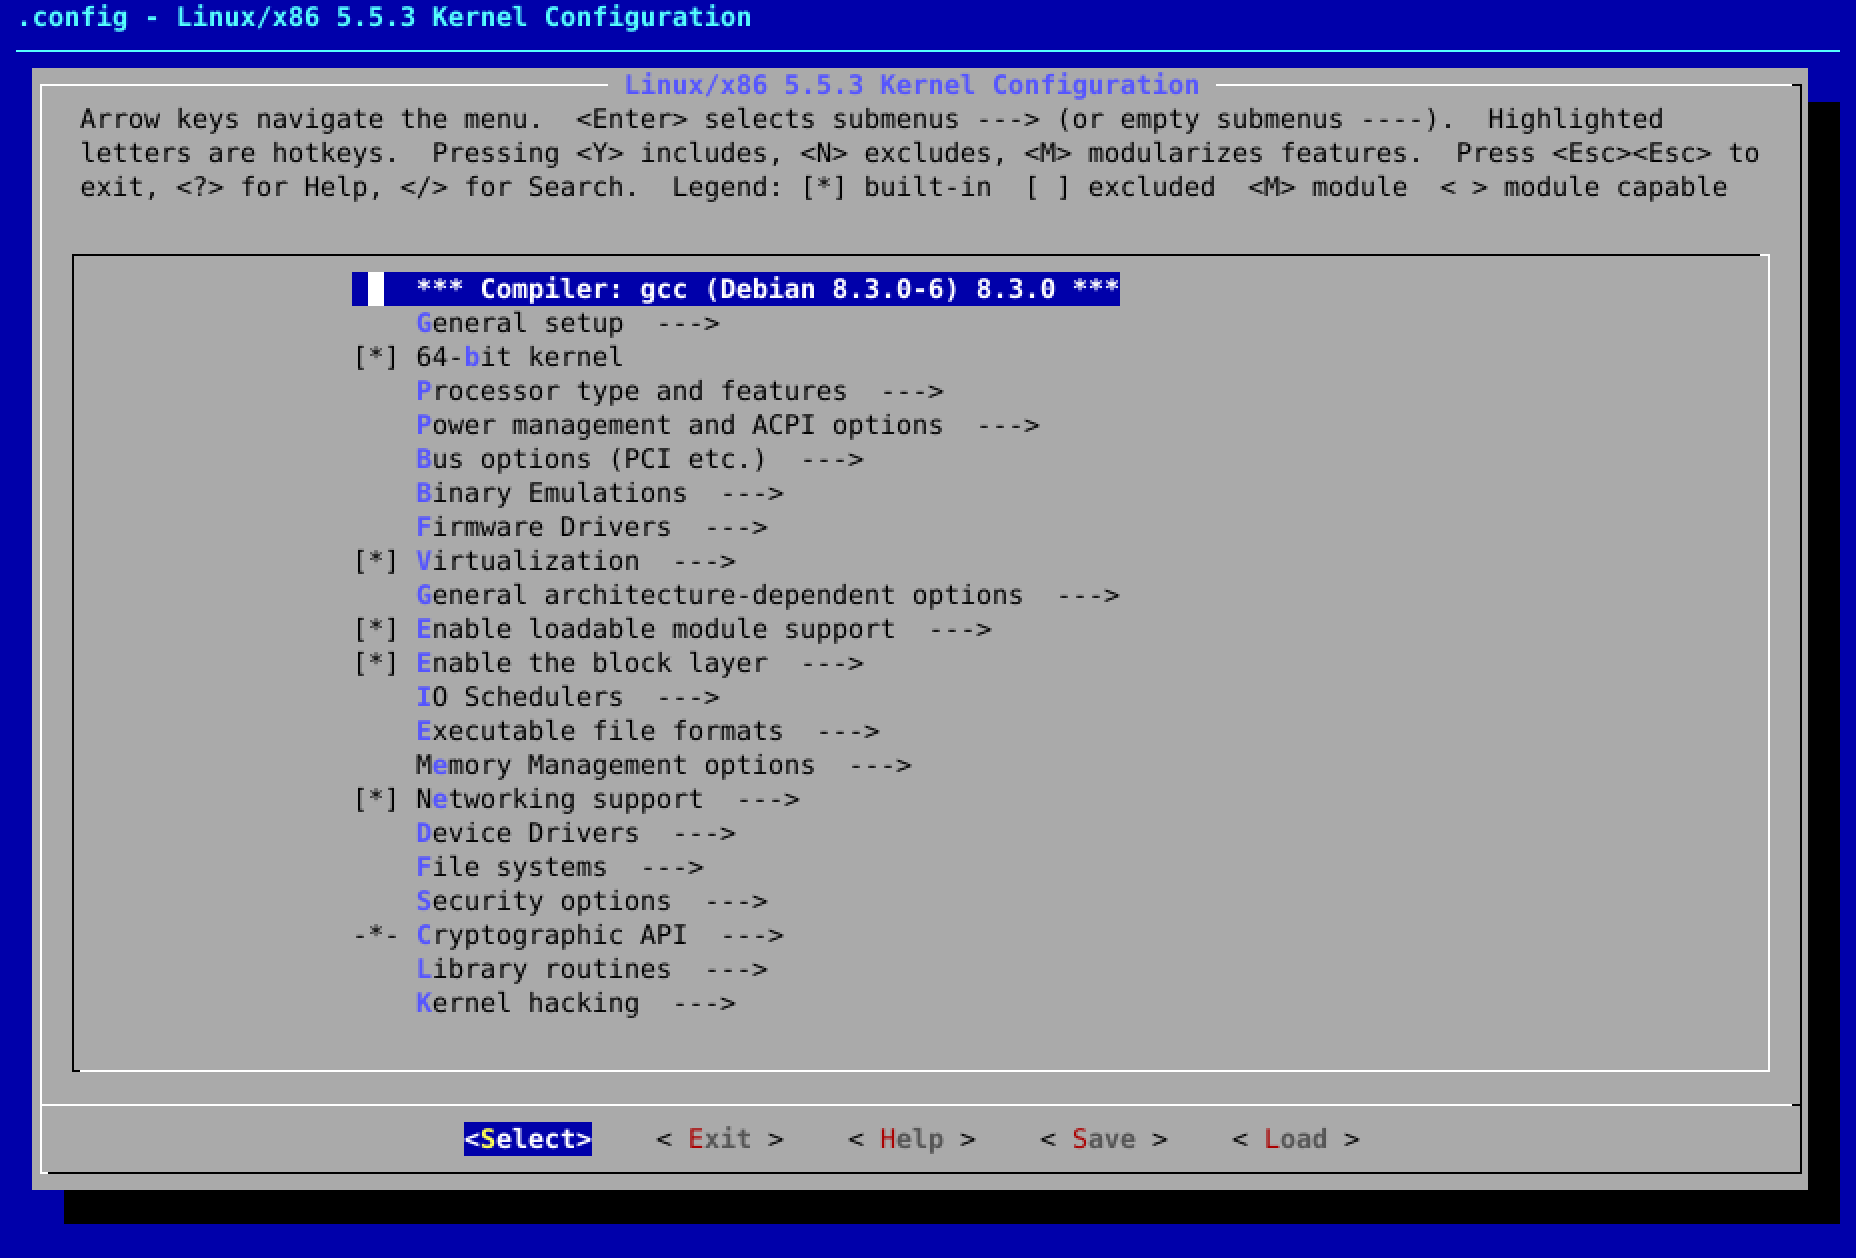
Task: Open Device Drivers menu entry
Action: tap(575, 833)
